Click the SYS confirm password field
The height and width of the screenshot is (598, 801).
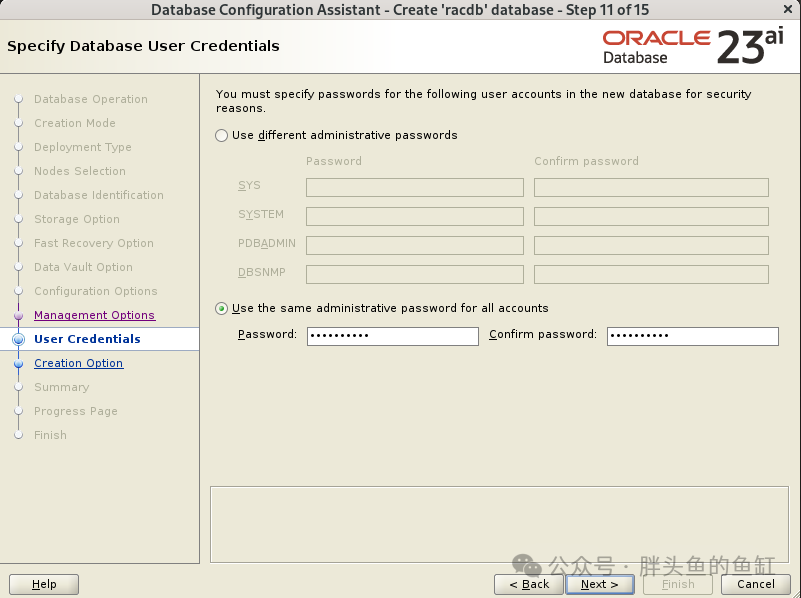(651, 187)
